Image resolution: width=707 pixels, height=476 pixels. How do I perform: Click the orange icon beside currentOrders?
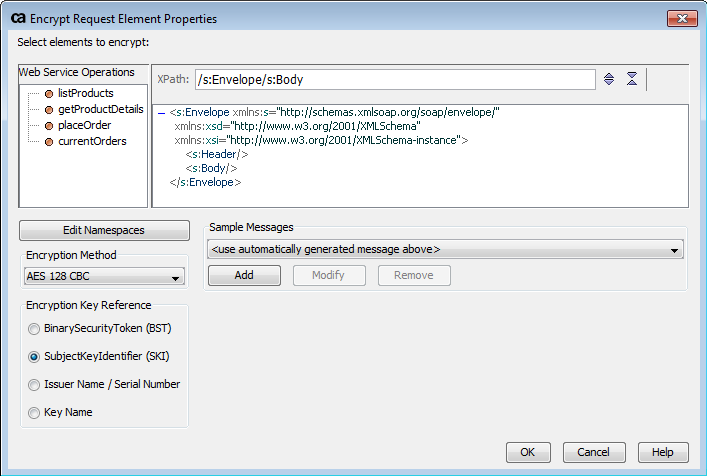click(47, 141)
